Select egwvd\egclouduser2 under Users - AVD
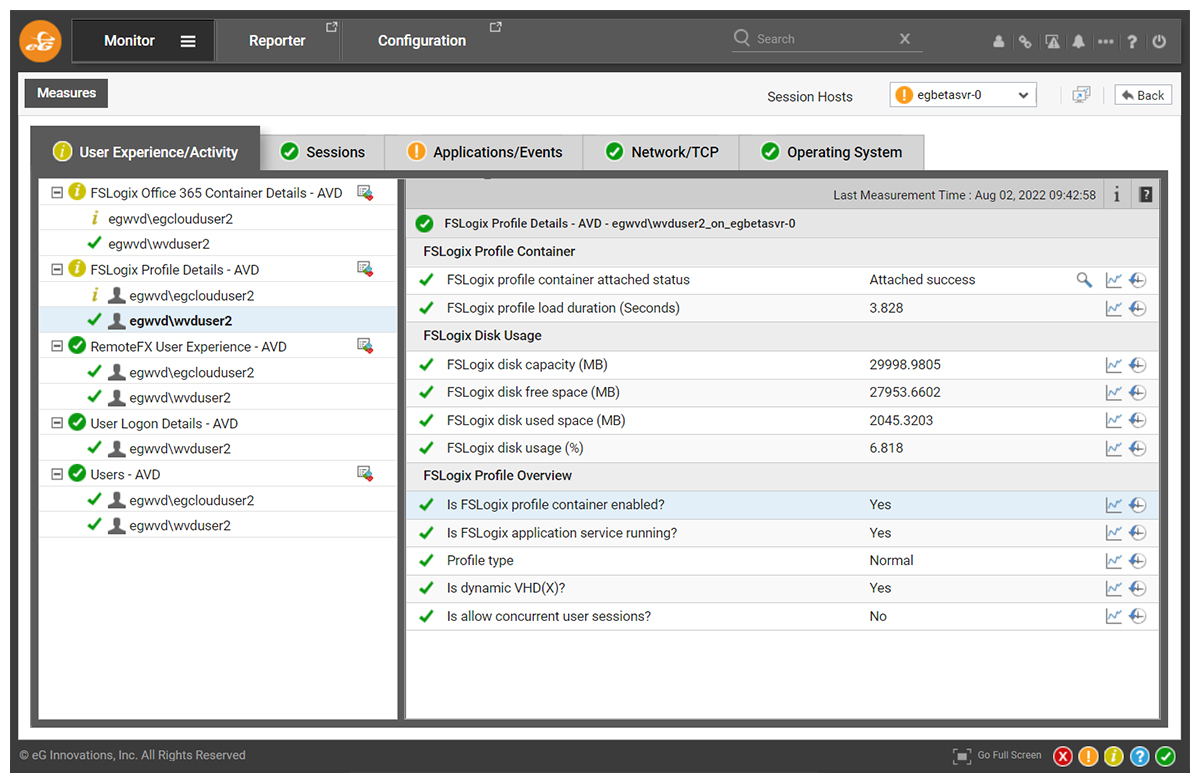This screenshot has width=1200, height=783. pyautogui.click(x=192, y=501)
